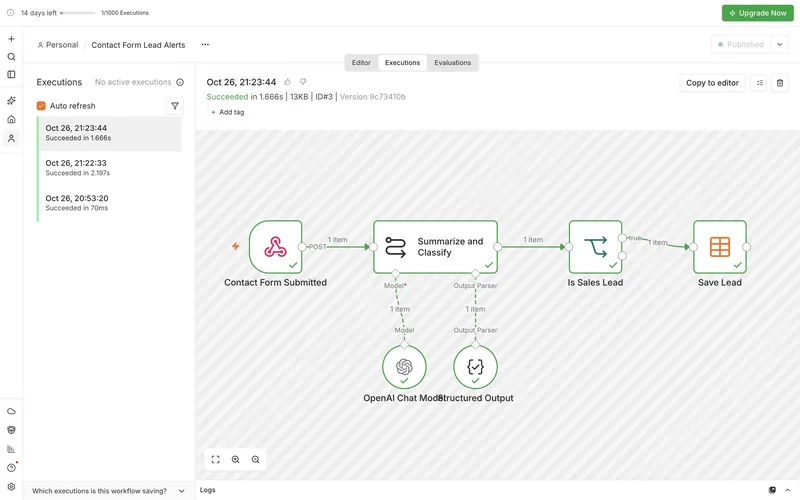
Task: Open the Personal breadcrumb link
Action: coord(58,45)
